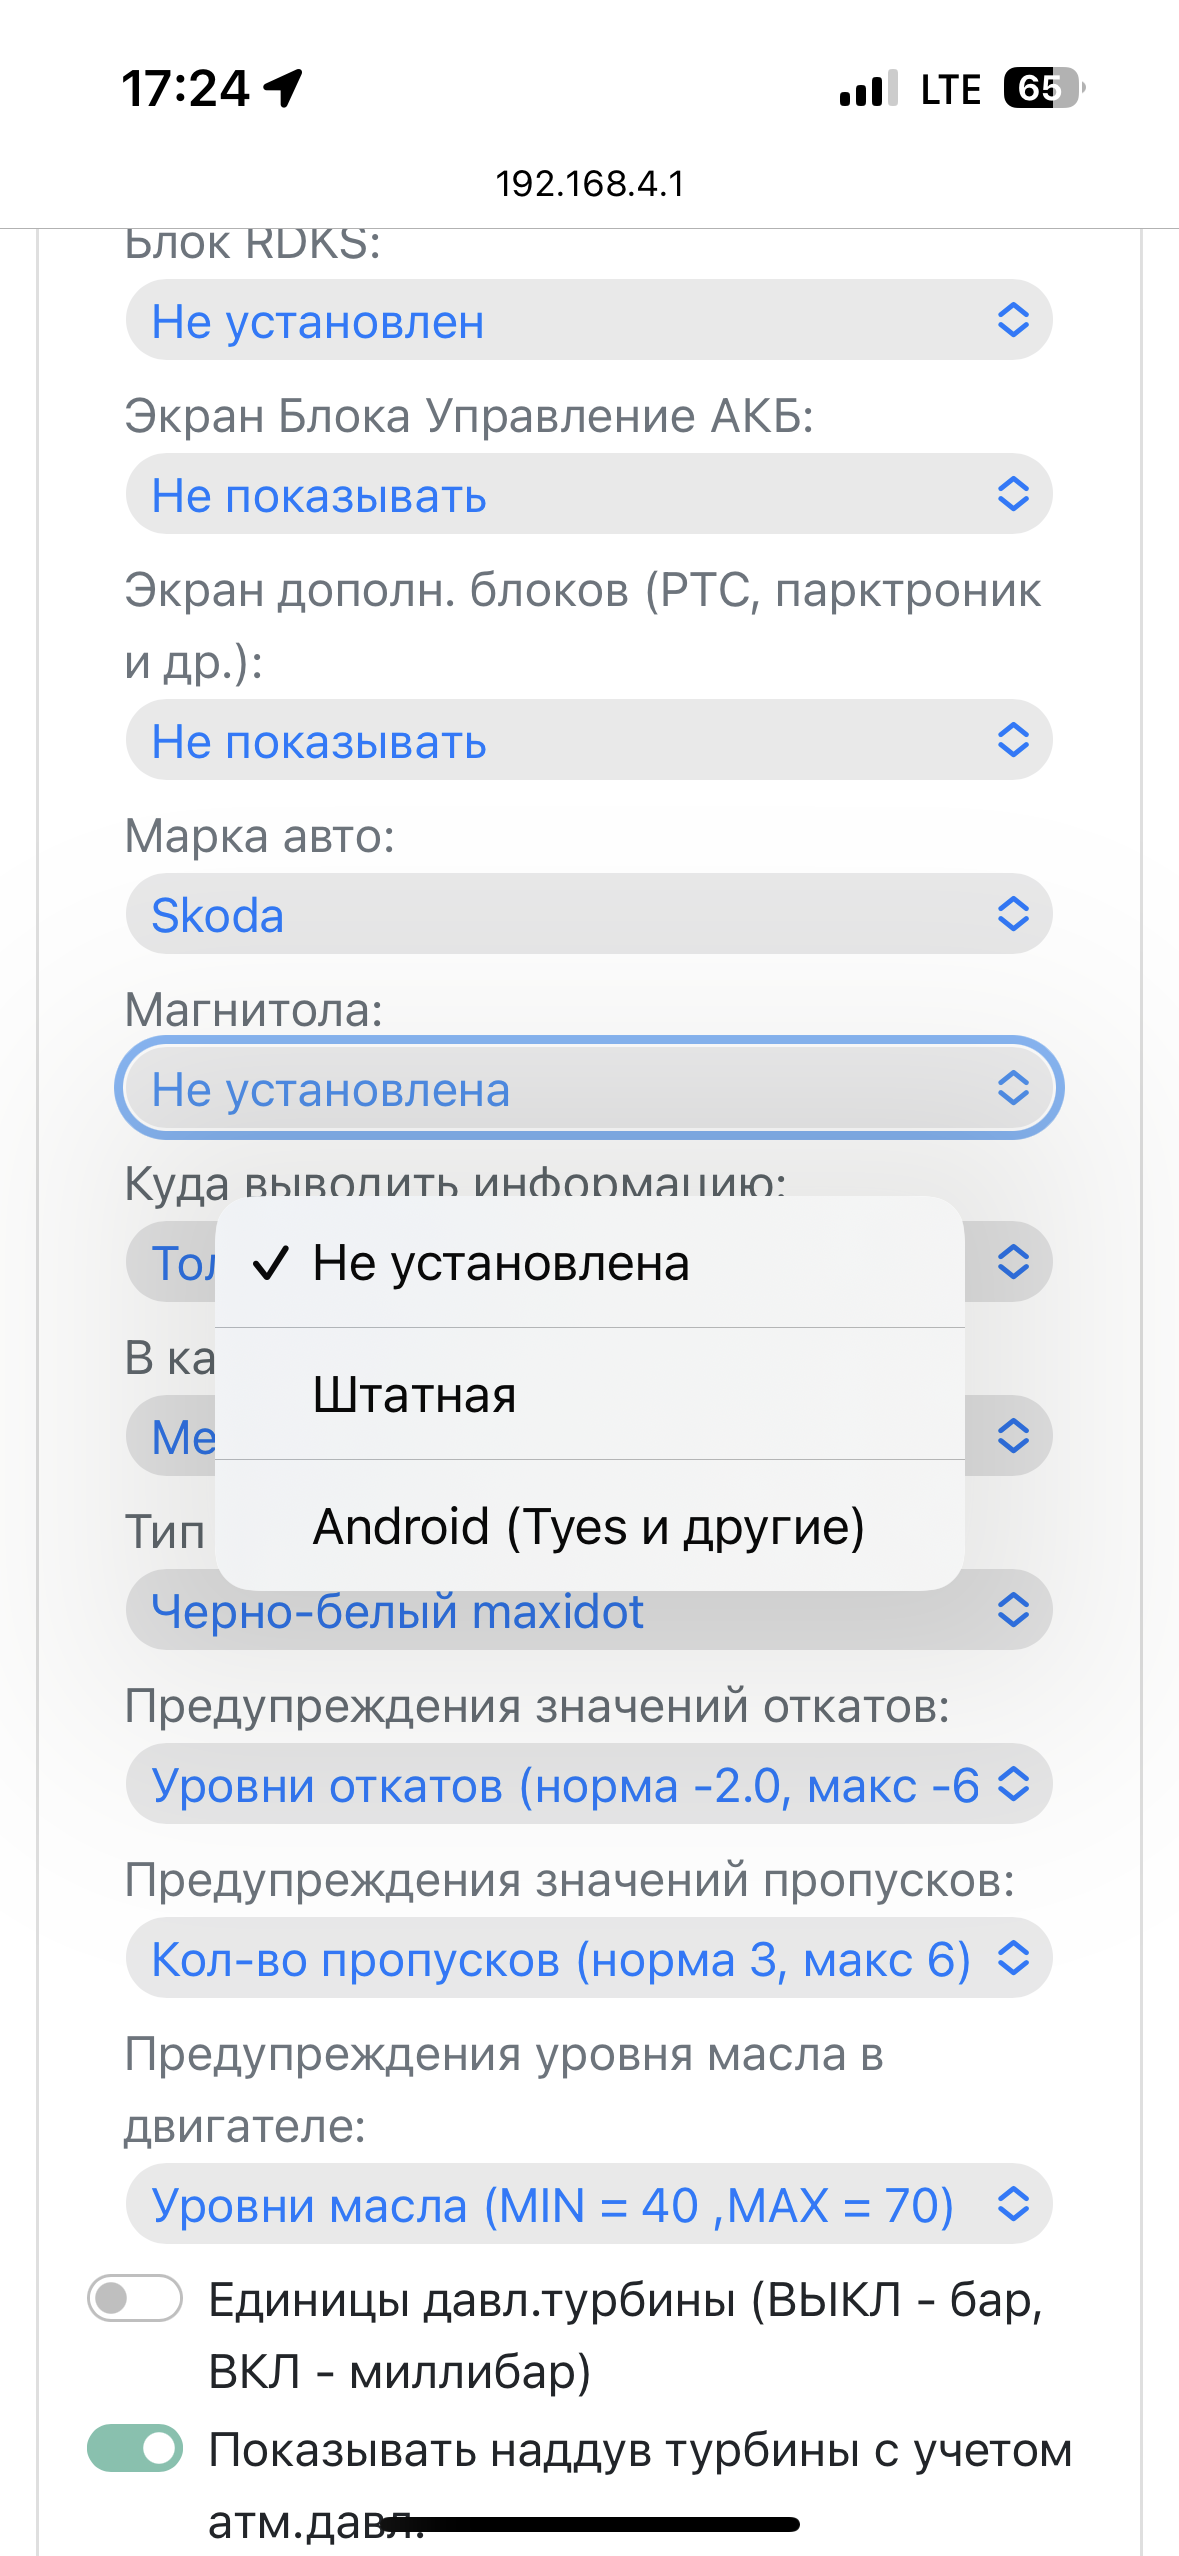Image resolution: width=1179 pixels, height=2556 pixels.
Task: Open Экран дополн. блоков dropdown
Action: coord(589,740)
